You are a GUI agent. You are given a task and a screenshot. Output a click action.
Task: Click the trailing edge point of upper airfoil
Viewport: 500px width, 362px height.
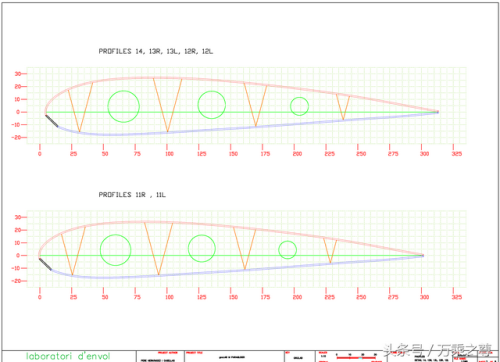437,112
